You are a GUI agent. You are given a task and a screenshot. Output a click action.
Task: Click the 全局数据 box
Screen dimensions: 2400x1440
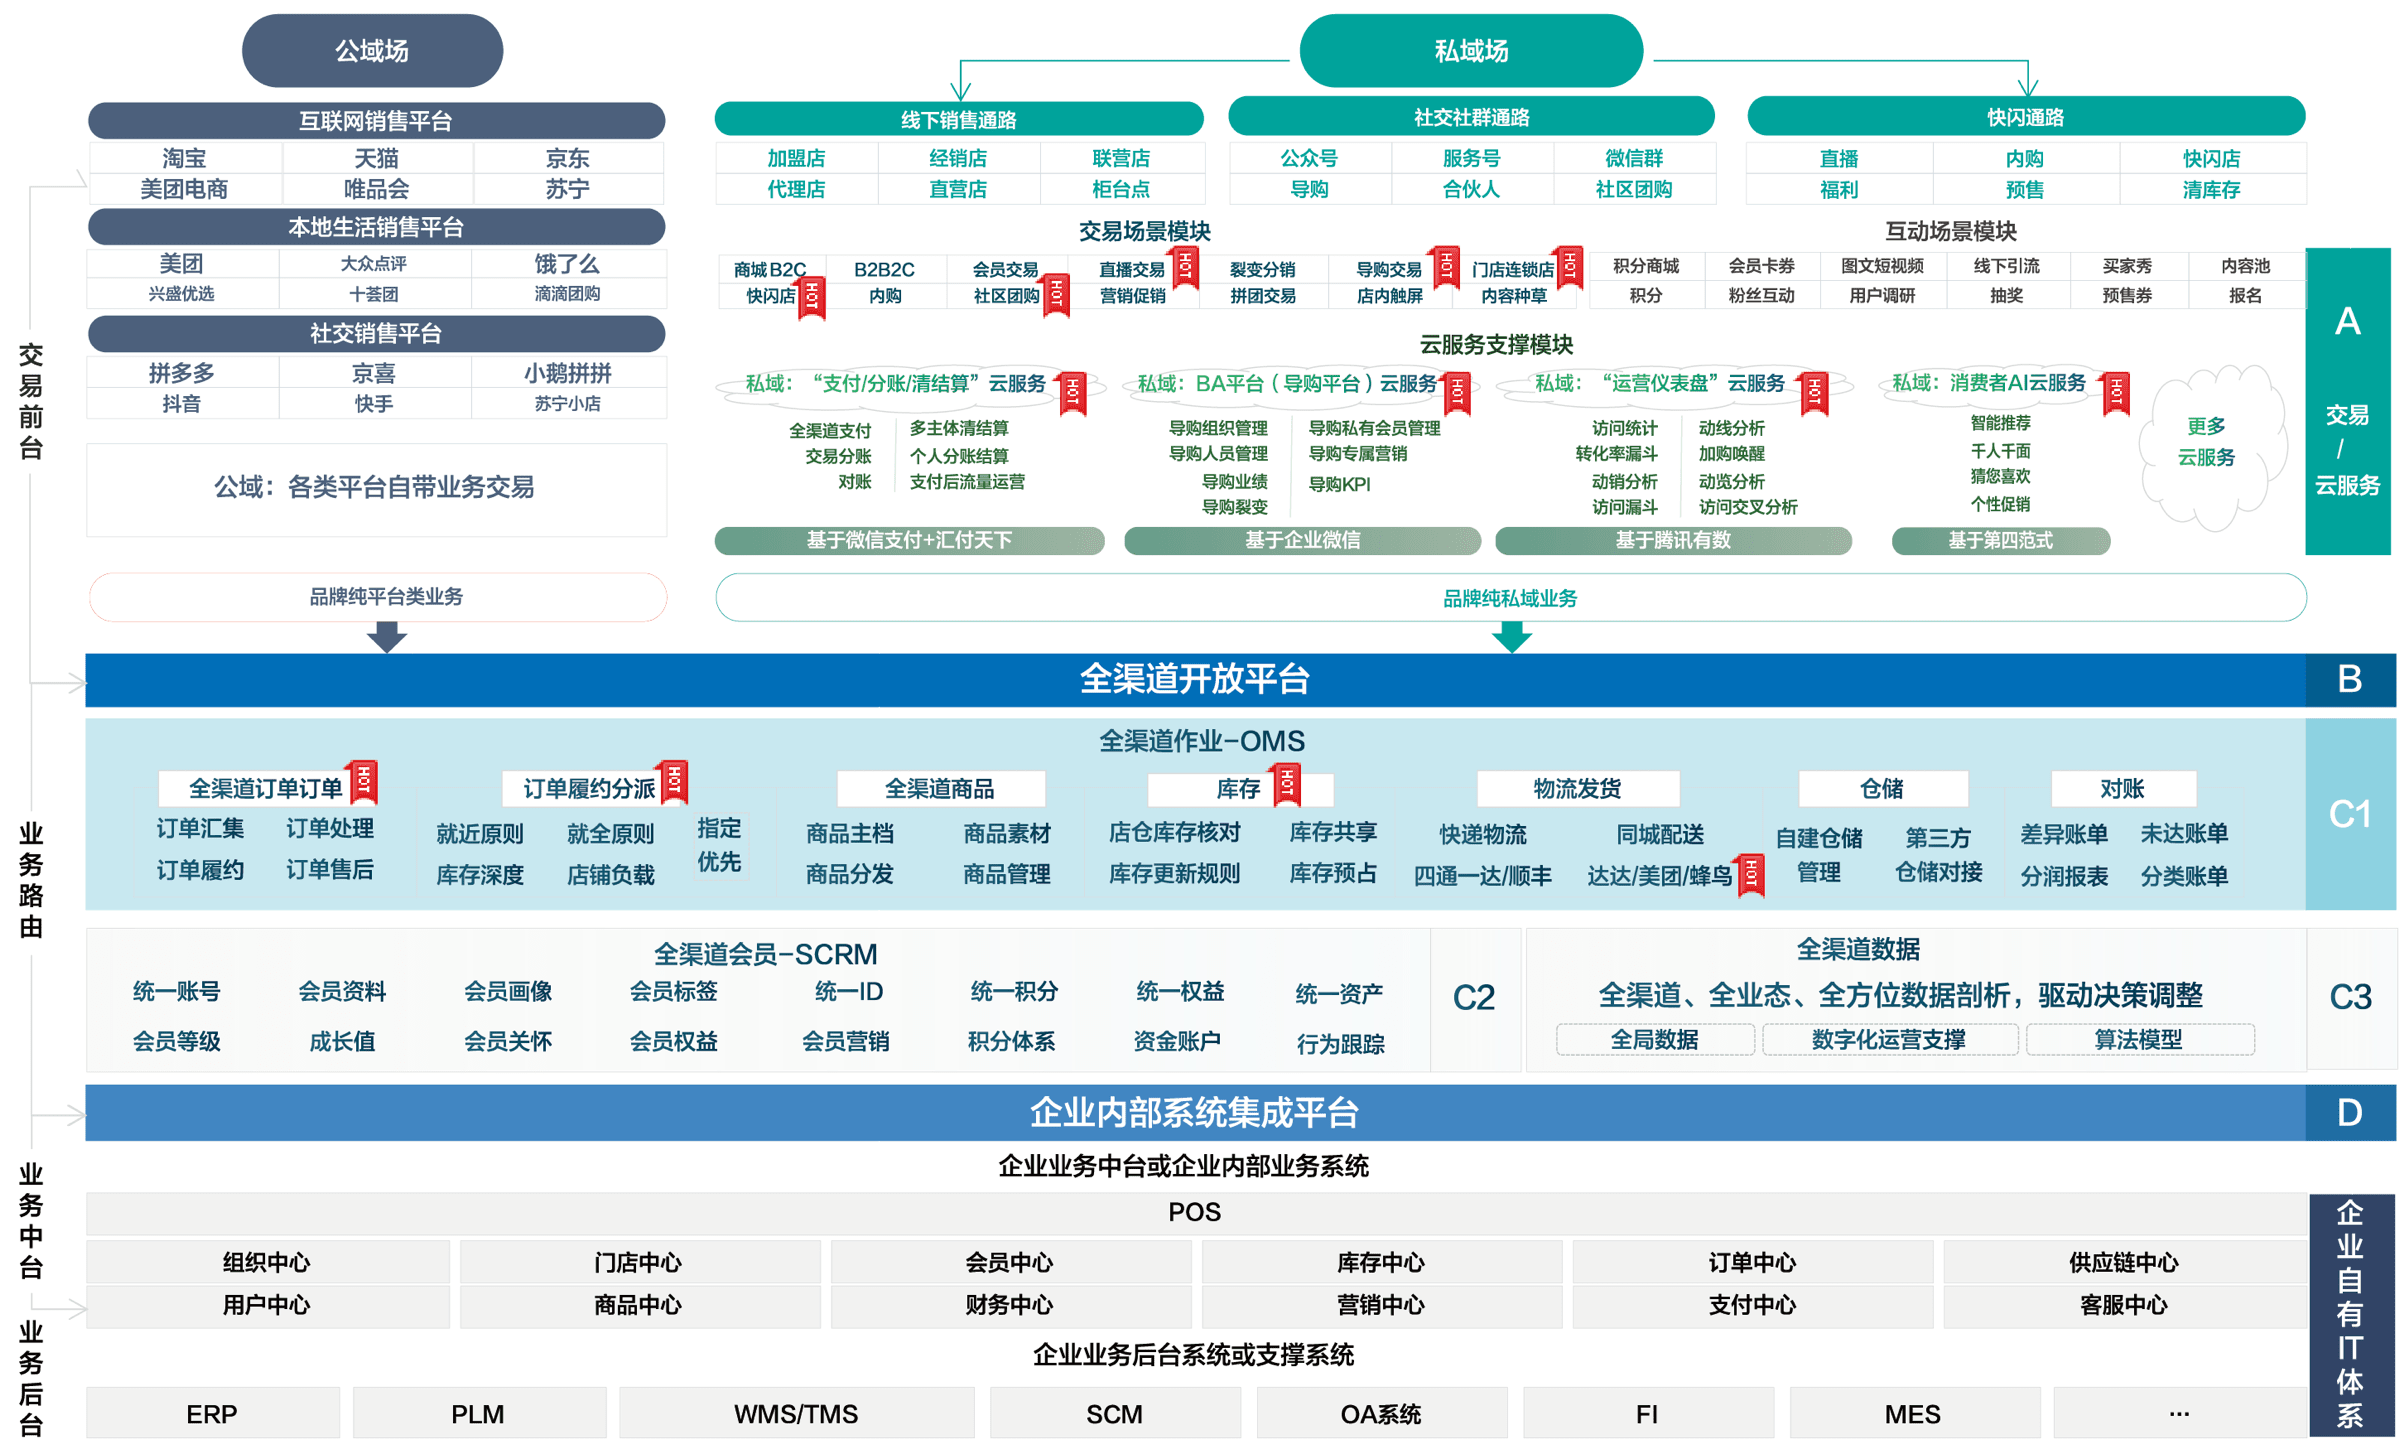1655,1039
